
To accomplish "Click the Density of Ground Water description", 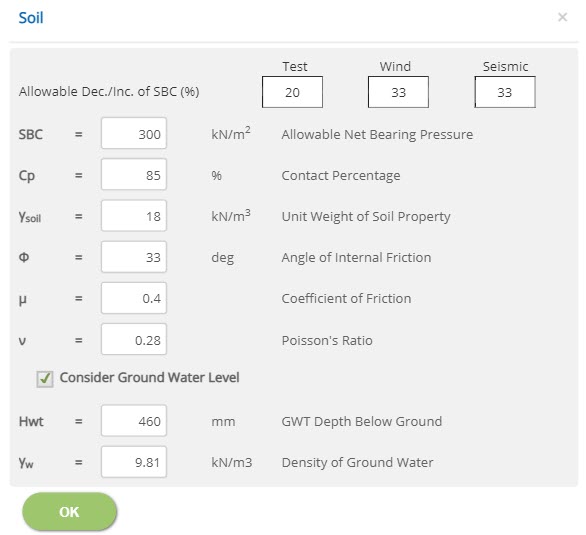I will point(357,463).
